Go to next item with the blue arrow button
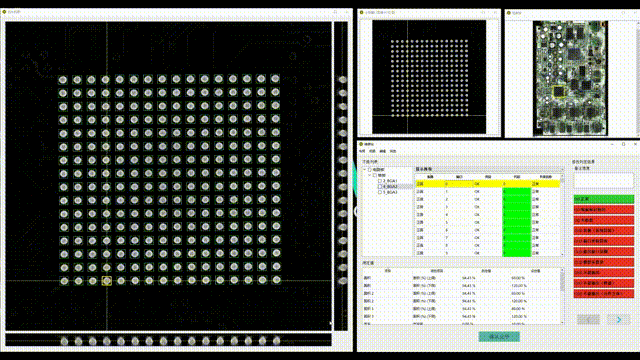The height and width of the screenshot is (360, 640). pyautogui.click(x=619, y=320)
